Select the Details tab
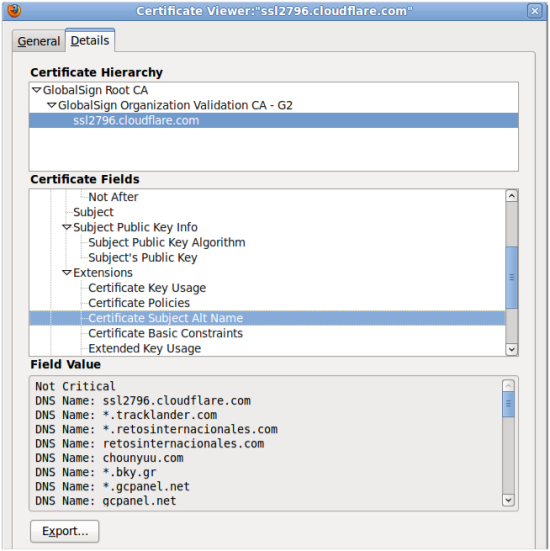 click(90, 40)
